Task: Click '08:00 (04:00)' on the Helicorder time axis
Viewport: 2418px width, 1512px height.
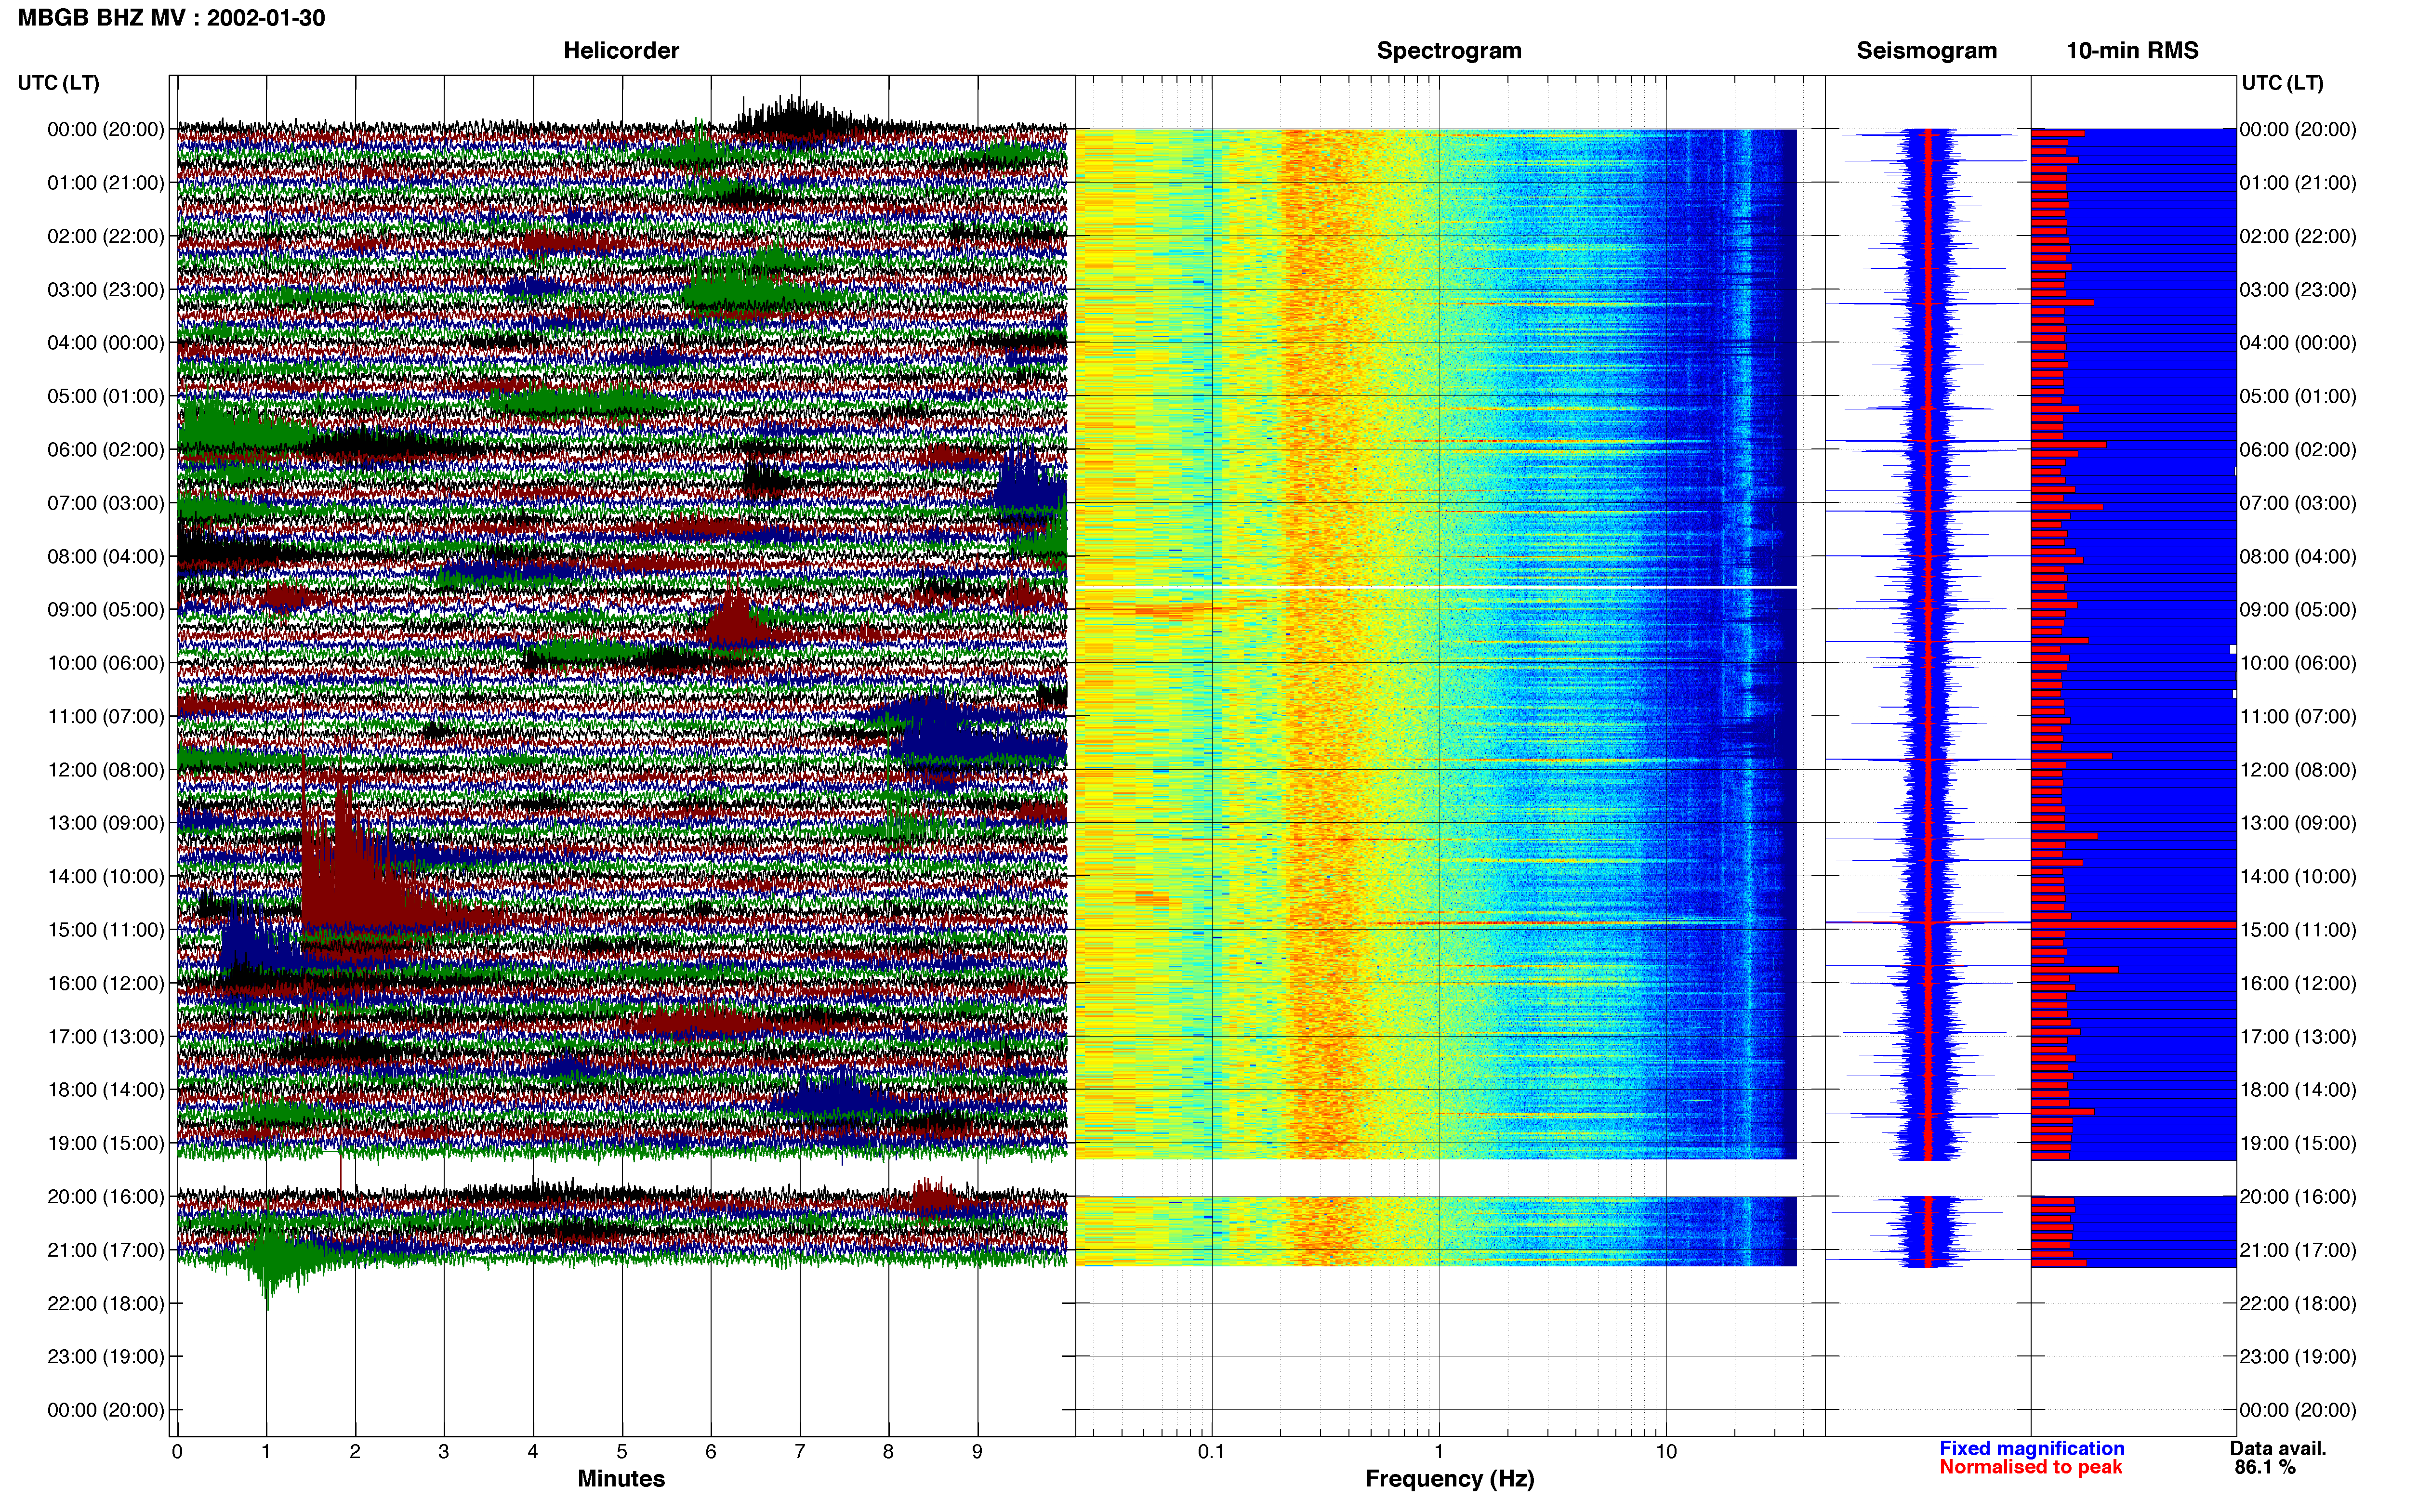Action: tap(106, 557)
